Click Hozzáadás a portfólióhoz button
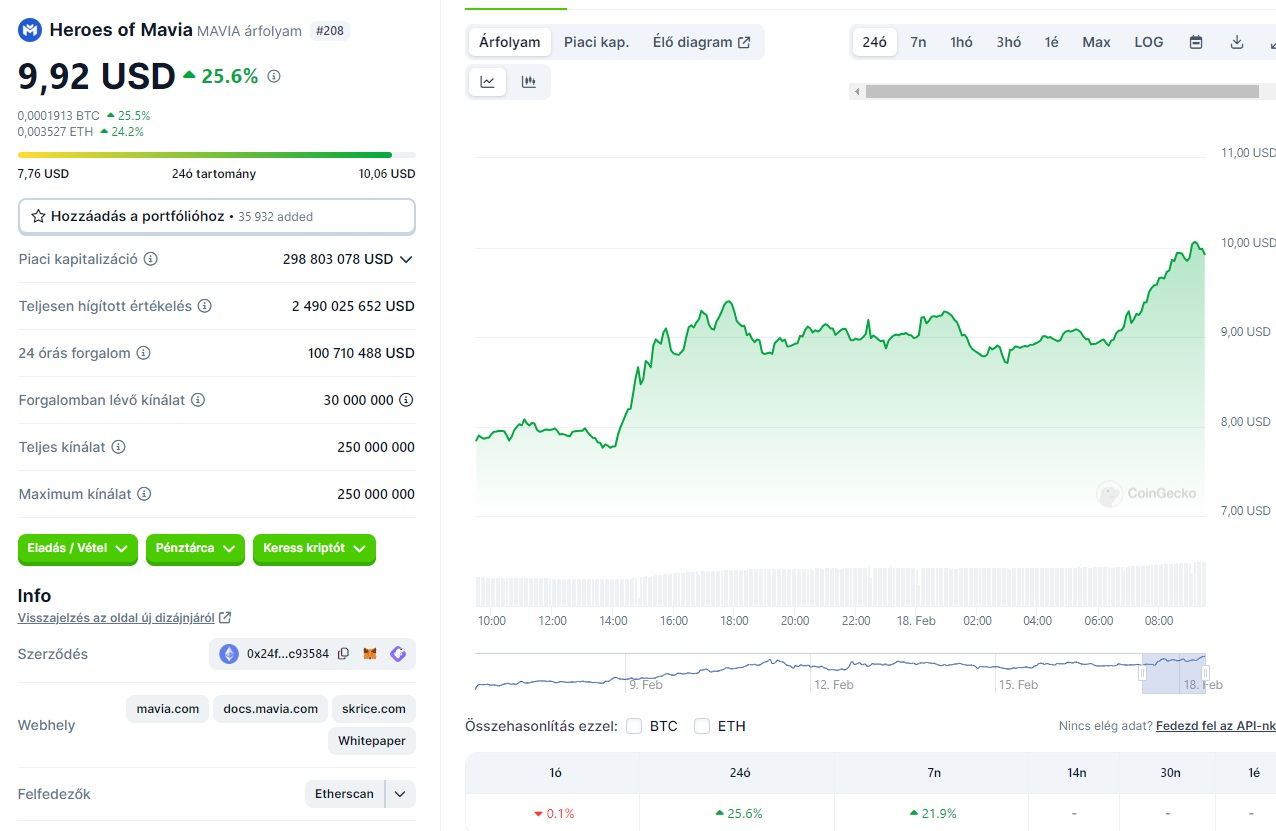The image size is (1276, 831). pos(217,216)
